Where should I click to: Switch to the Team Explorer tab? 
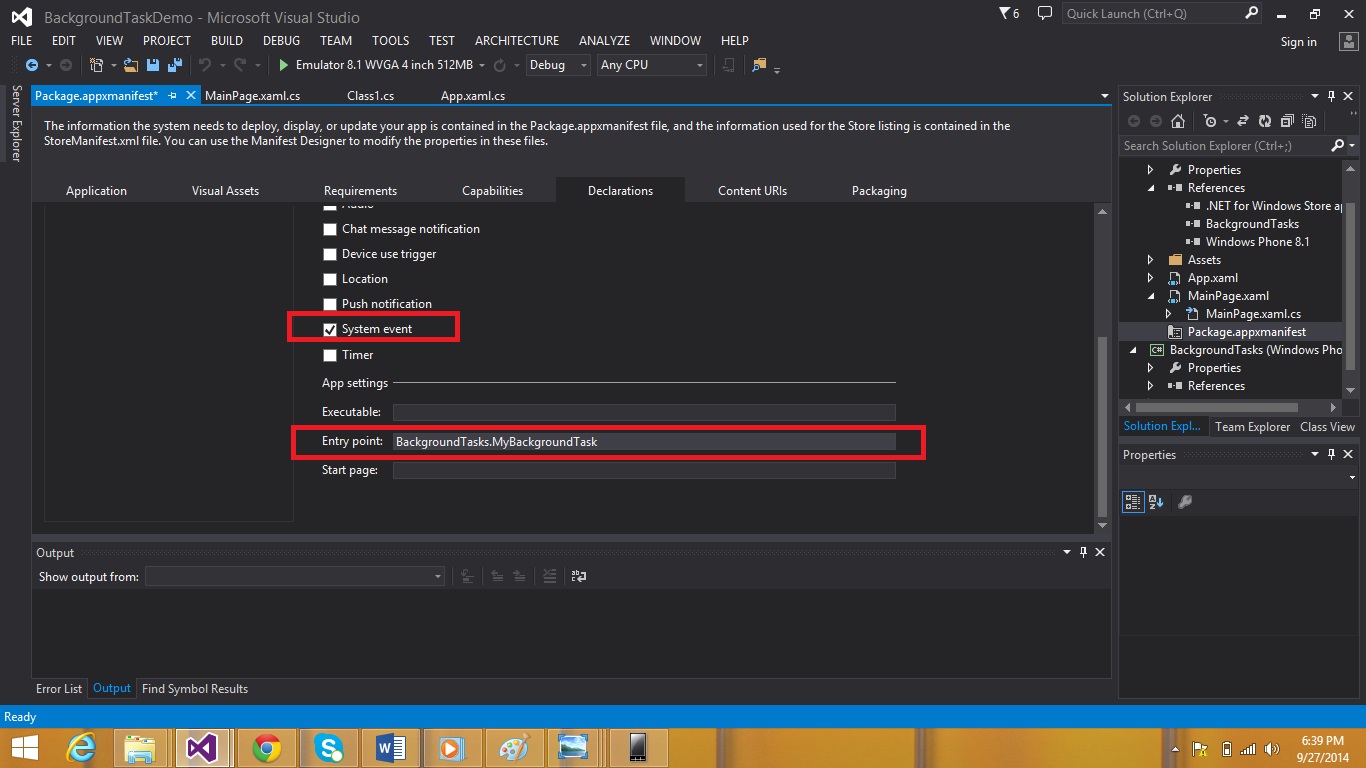coord(1252,427)
